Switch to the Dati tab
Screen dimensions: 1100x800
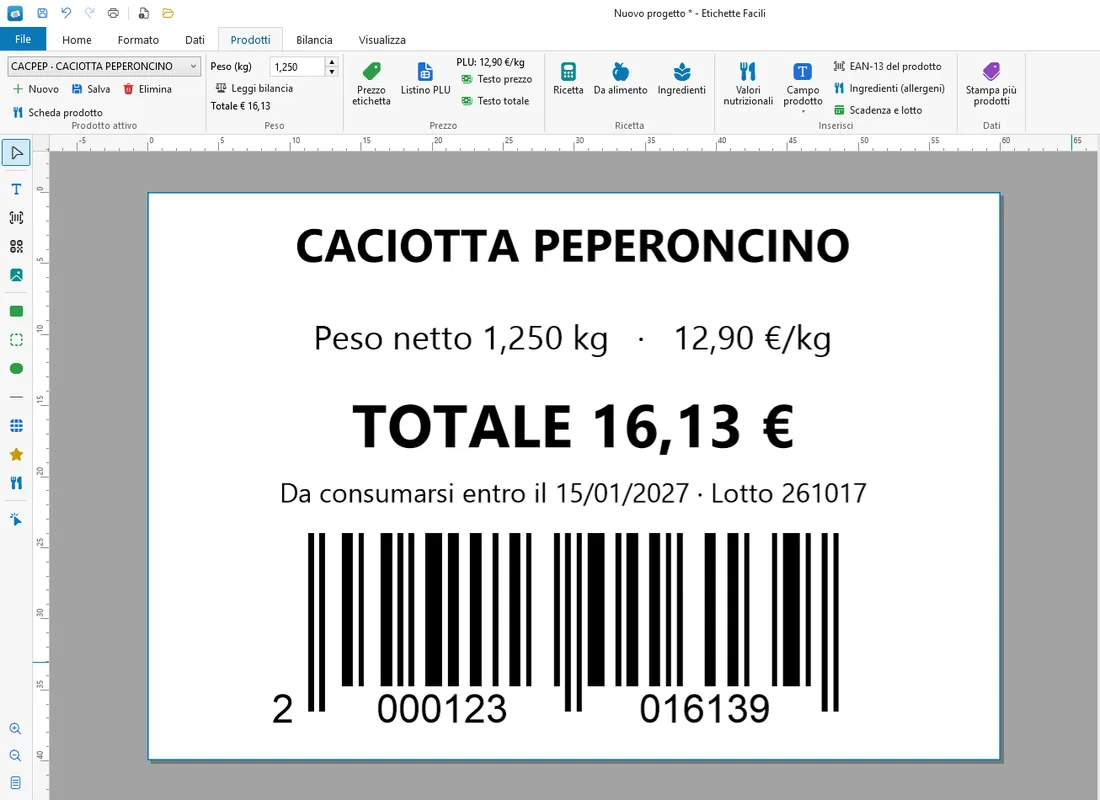pyautogui.click(x=195, y=40)
